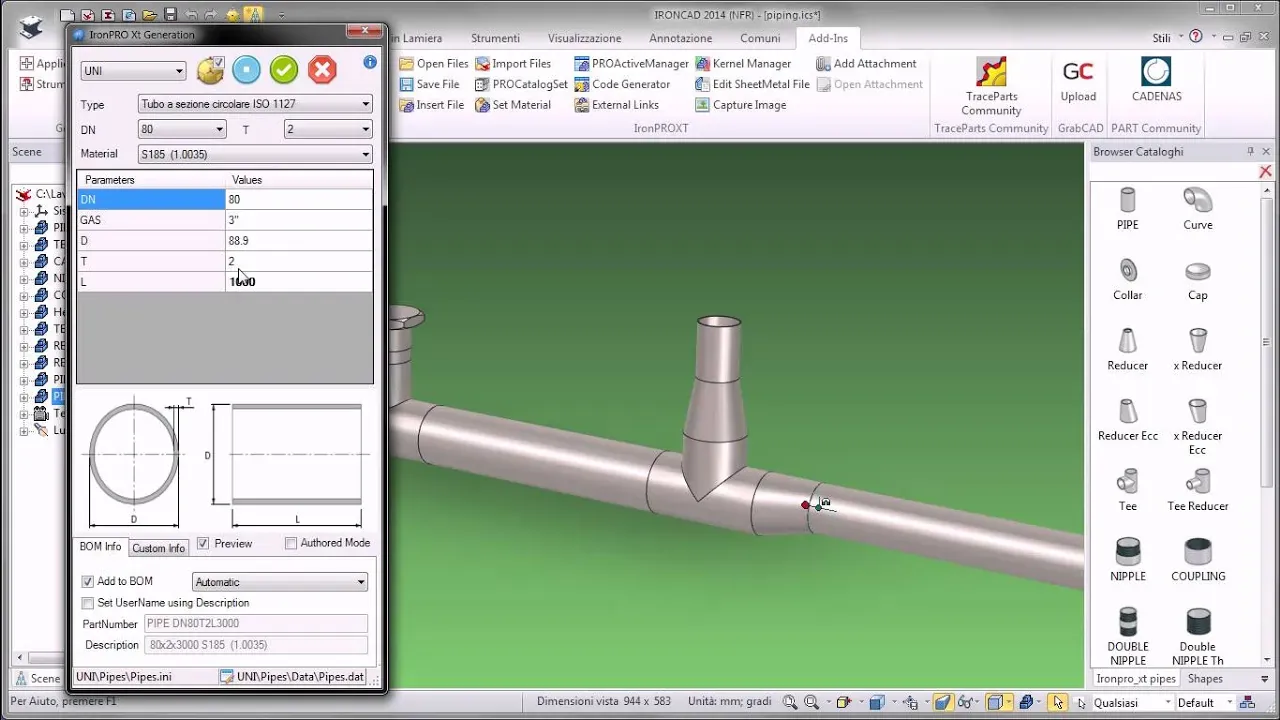The image size is (1280, 720).
Task: Select the Reducer Ecc catalog item
Action: point(1127,420)
